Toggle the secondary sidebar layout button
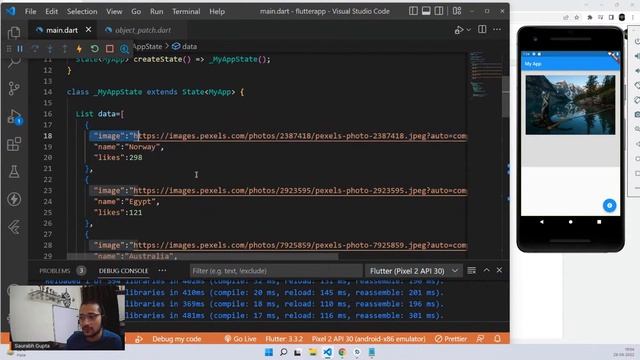Image resolution: width=640 pixels, height=360 pixels. [x=439, y=11]
